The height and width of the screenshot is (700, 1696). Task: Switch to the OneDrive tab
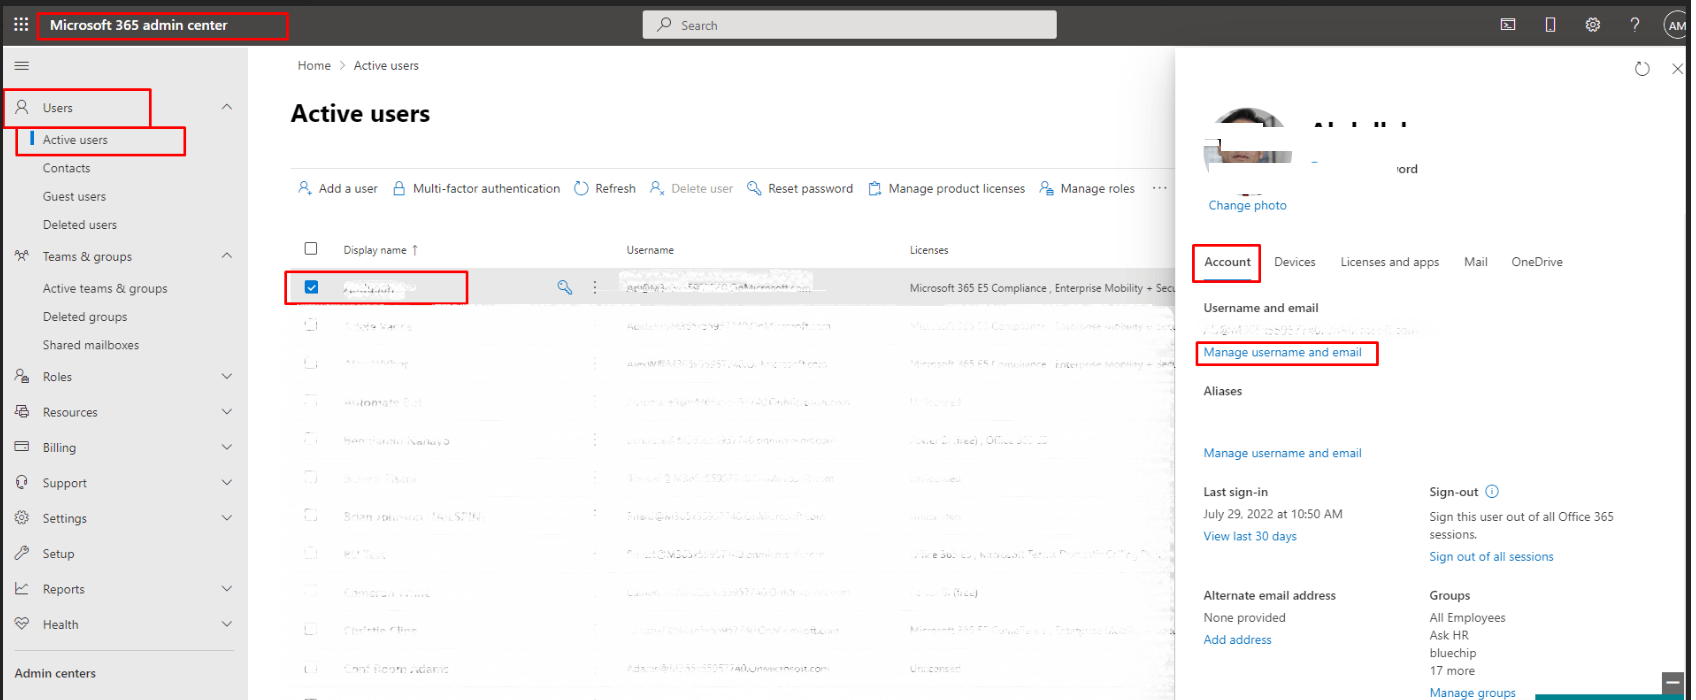point(1537,262)
